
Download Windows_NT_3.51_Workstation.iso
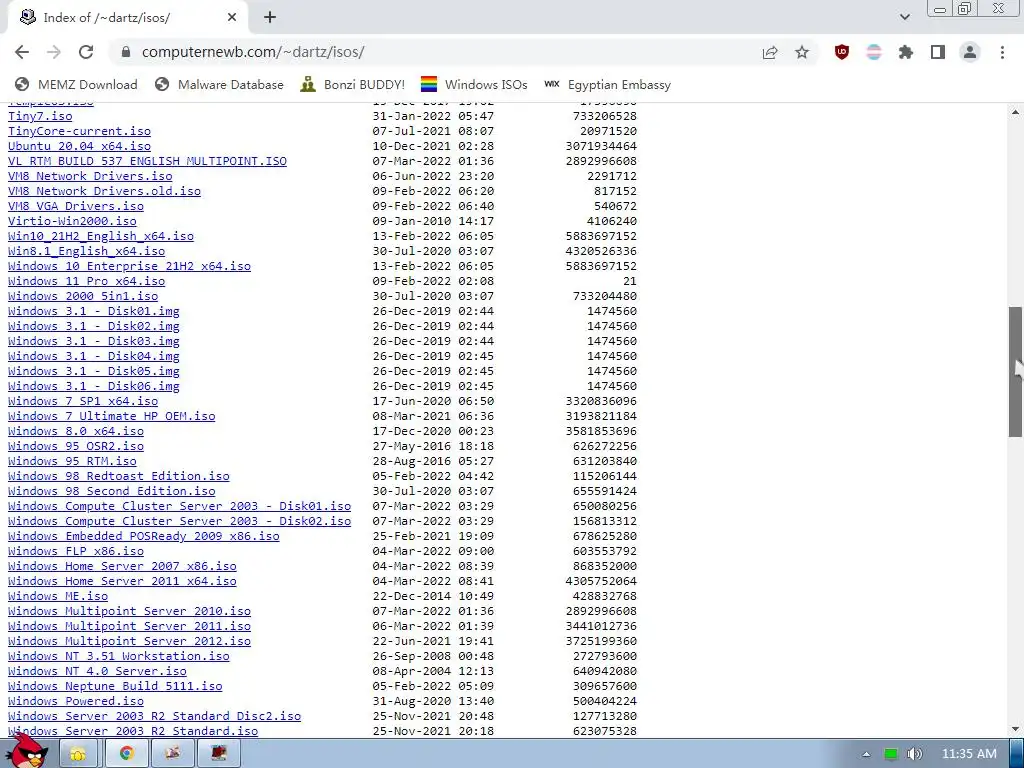(119, 657)
